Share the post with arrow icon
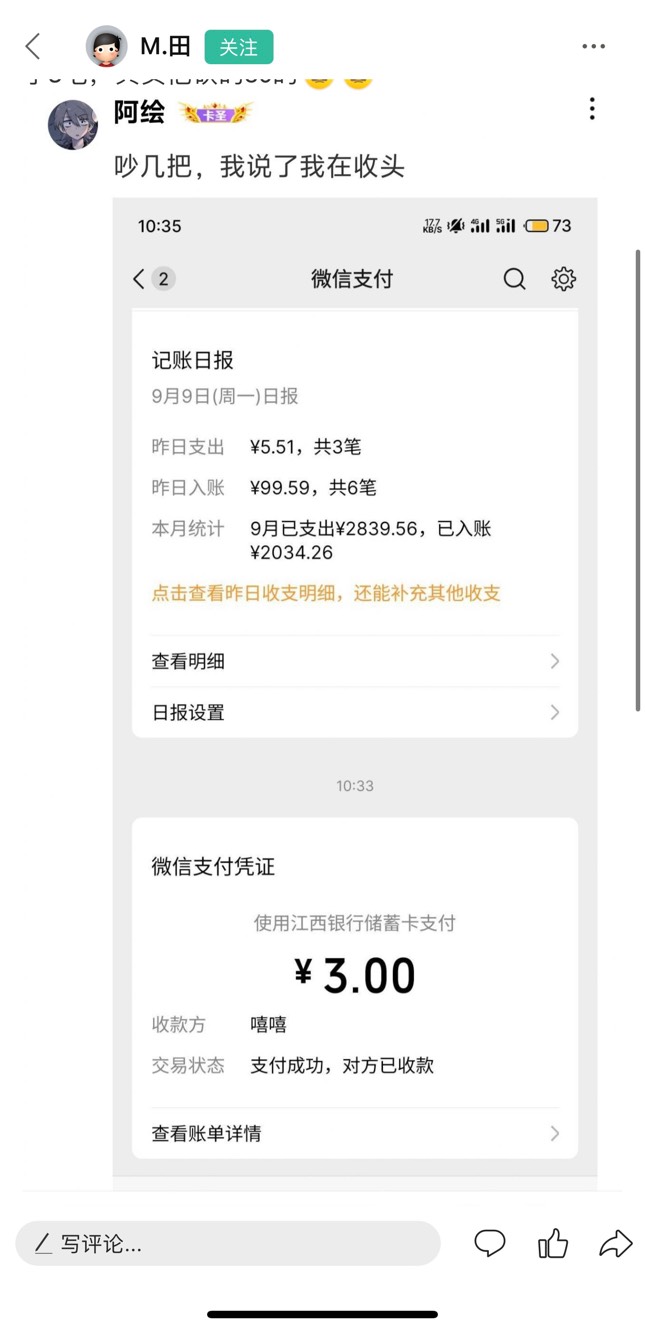 [616, 1243]
